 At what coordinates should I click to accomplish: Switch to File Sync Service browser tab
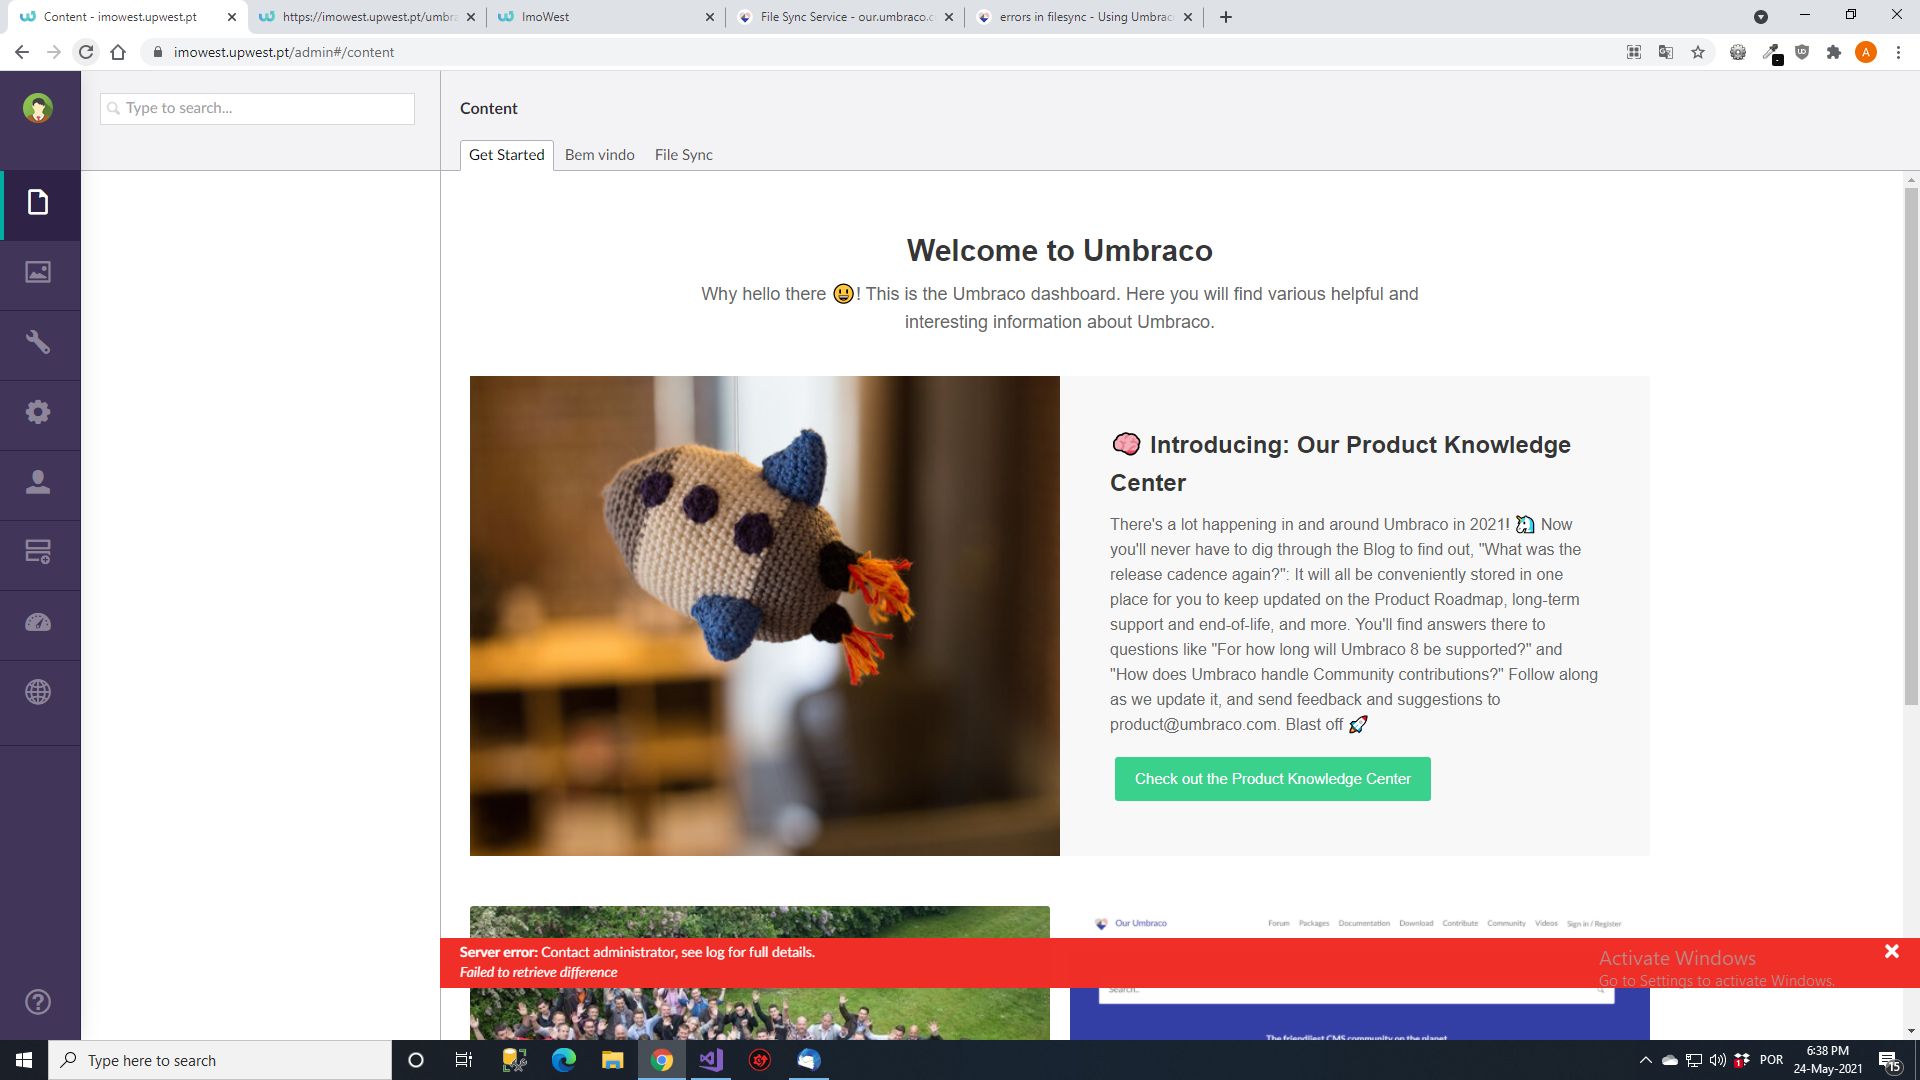pyautogui.click(x=845, y=17)
